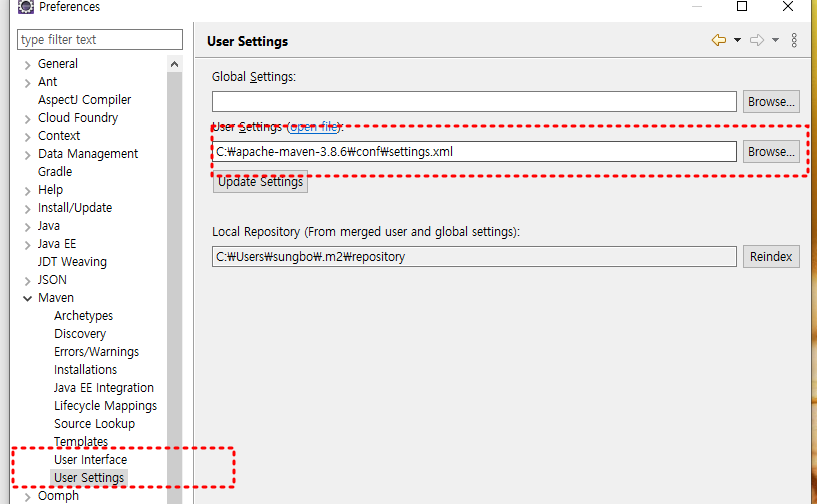Open the back history dropdown arrow
This screenshot has width=817, height=504.
(737, 40)
